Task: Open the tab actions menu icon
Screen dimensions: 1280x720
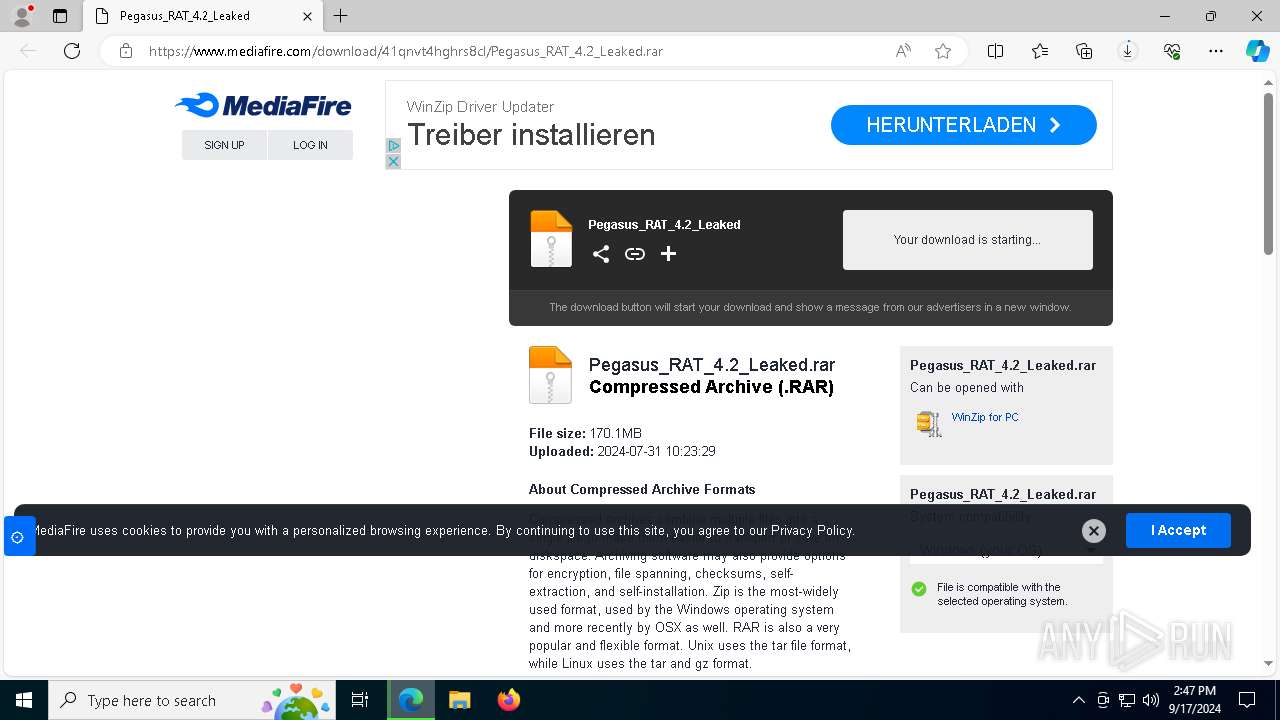Action: point(60,16)
